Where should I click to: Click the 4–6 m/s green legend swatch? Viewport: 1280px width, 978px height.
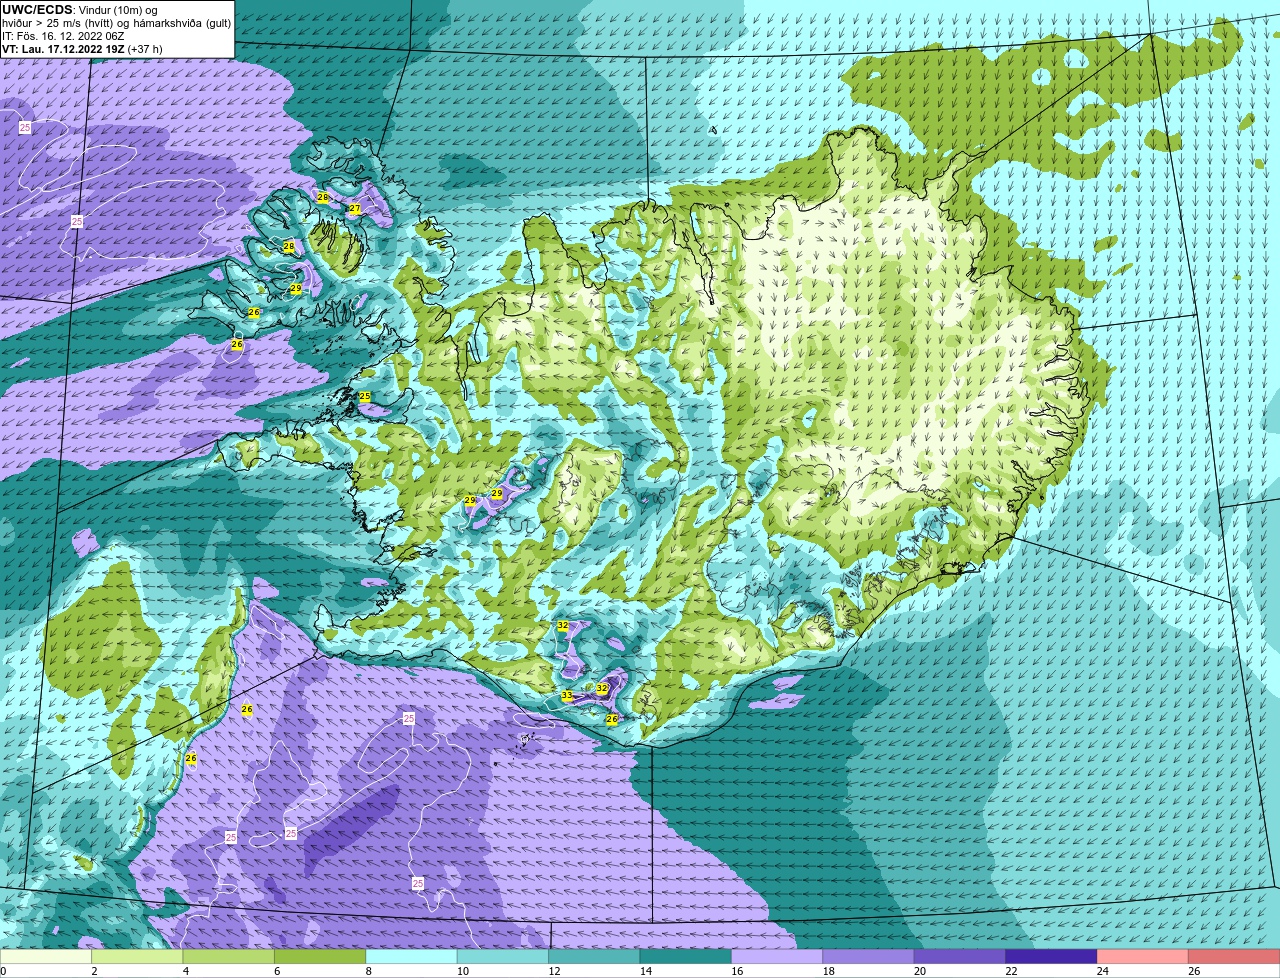click(x=229, y=957)
